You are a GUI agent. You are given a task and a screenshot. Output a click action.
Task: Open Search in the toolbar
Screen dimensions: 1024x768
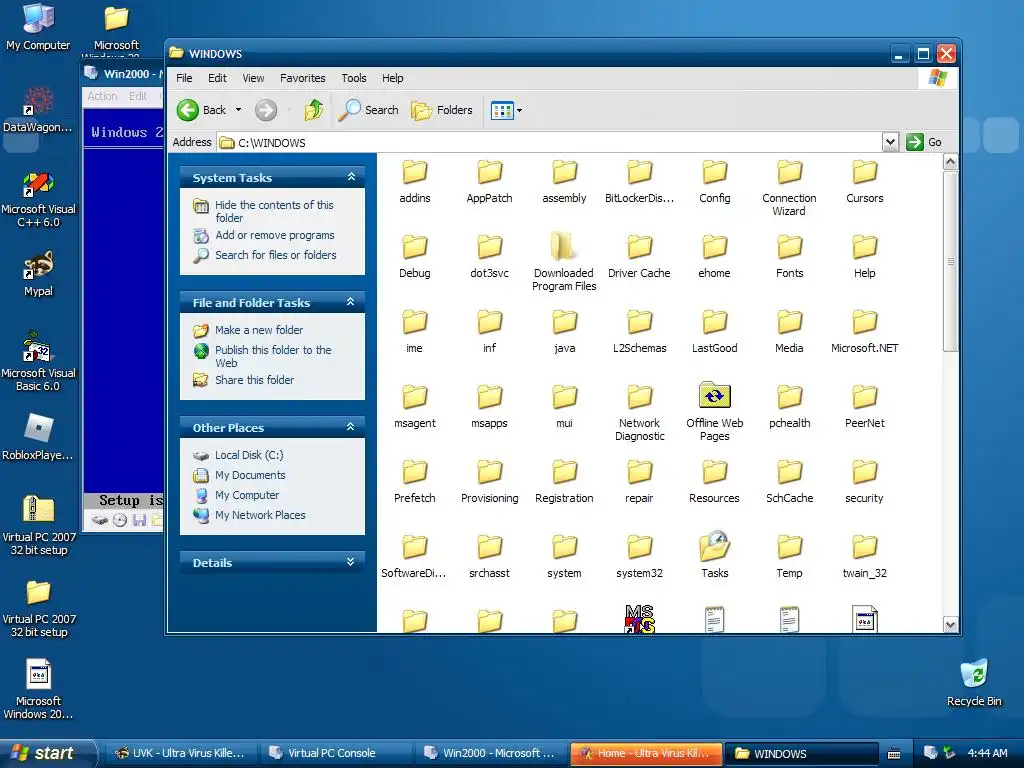pyautogui.click(x=369, y=110)
